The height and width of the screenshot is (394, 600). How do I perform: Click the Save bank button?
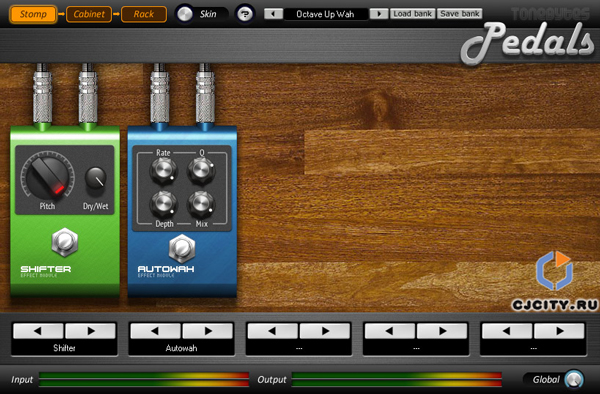[x=460, y=14]
